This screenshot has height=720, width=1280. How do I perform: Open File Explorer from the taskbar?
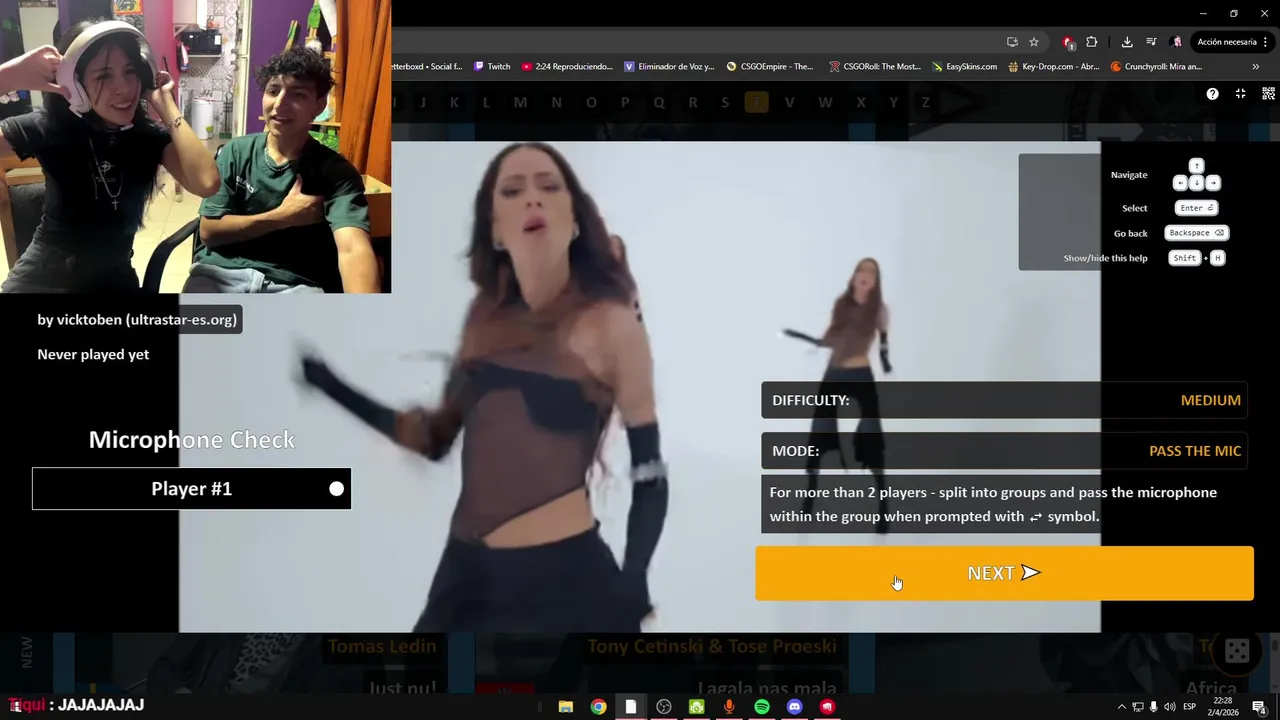565,707
